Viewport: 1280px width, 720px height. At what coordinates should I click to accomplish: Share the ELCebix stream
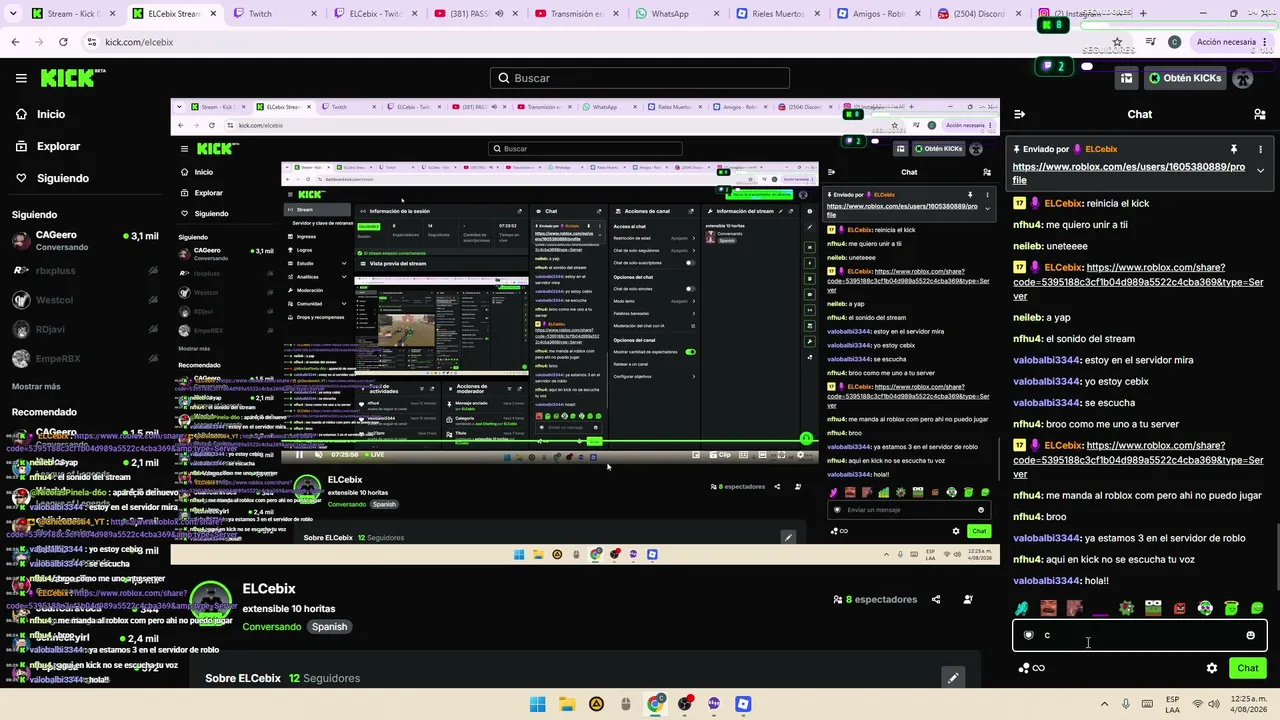[x=936, y=599]
